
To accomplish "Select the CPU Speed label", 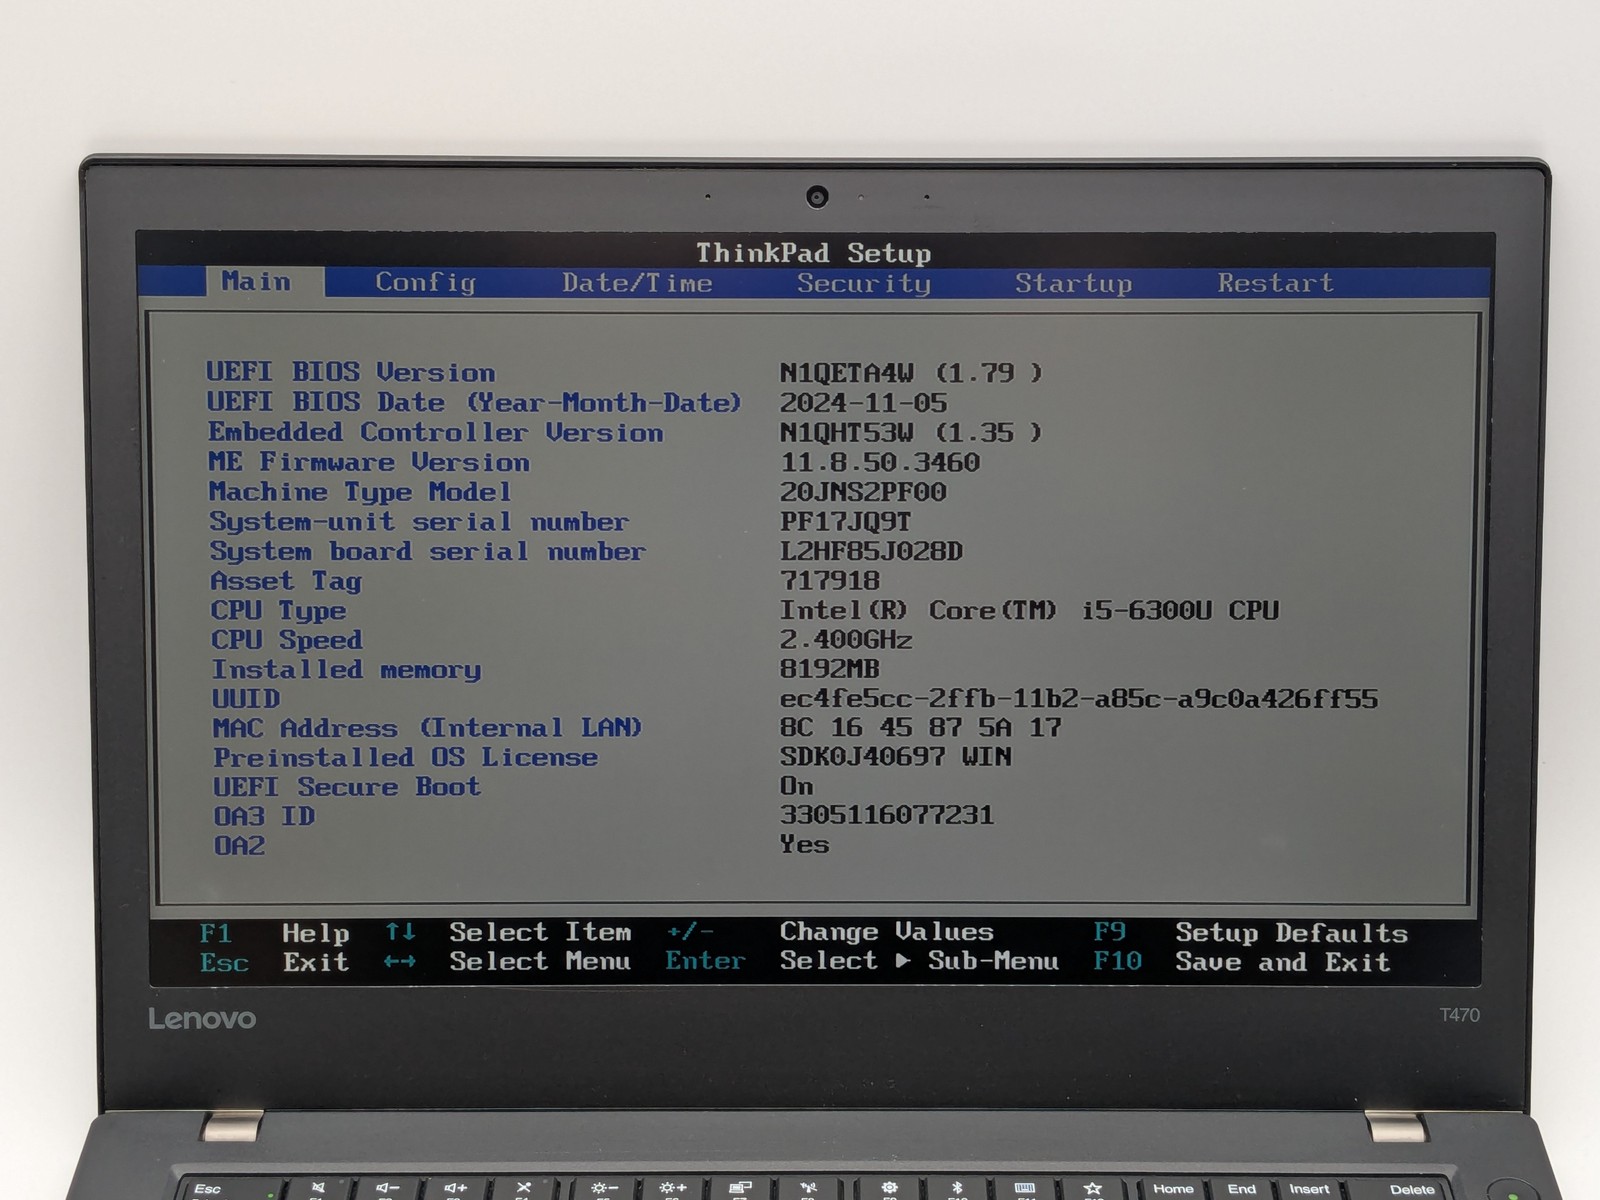I will tap(286, 640).
